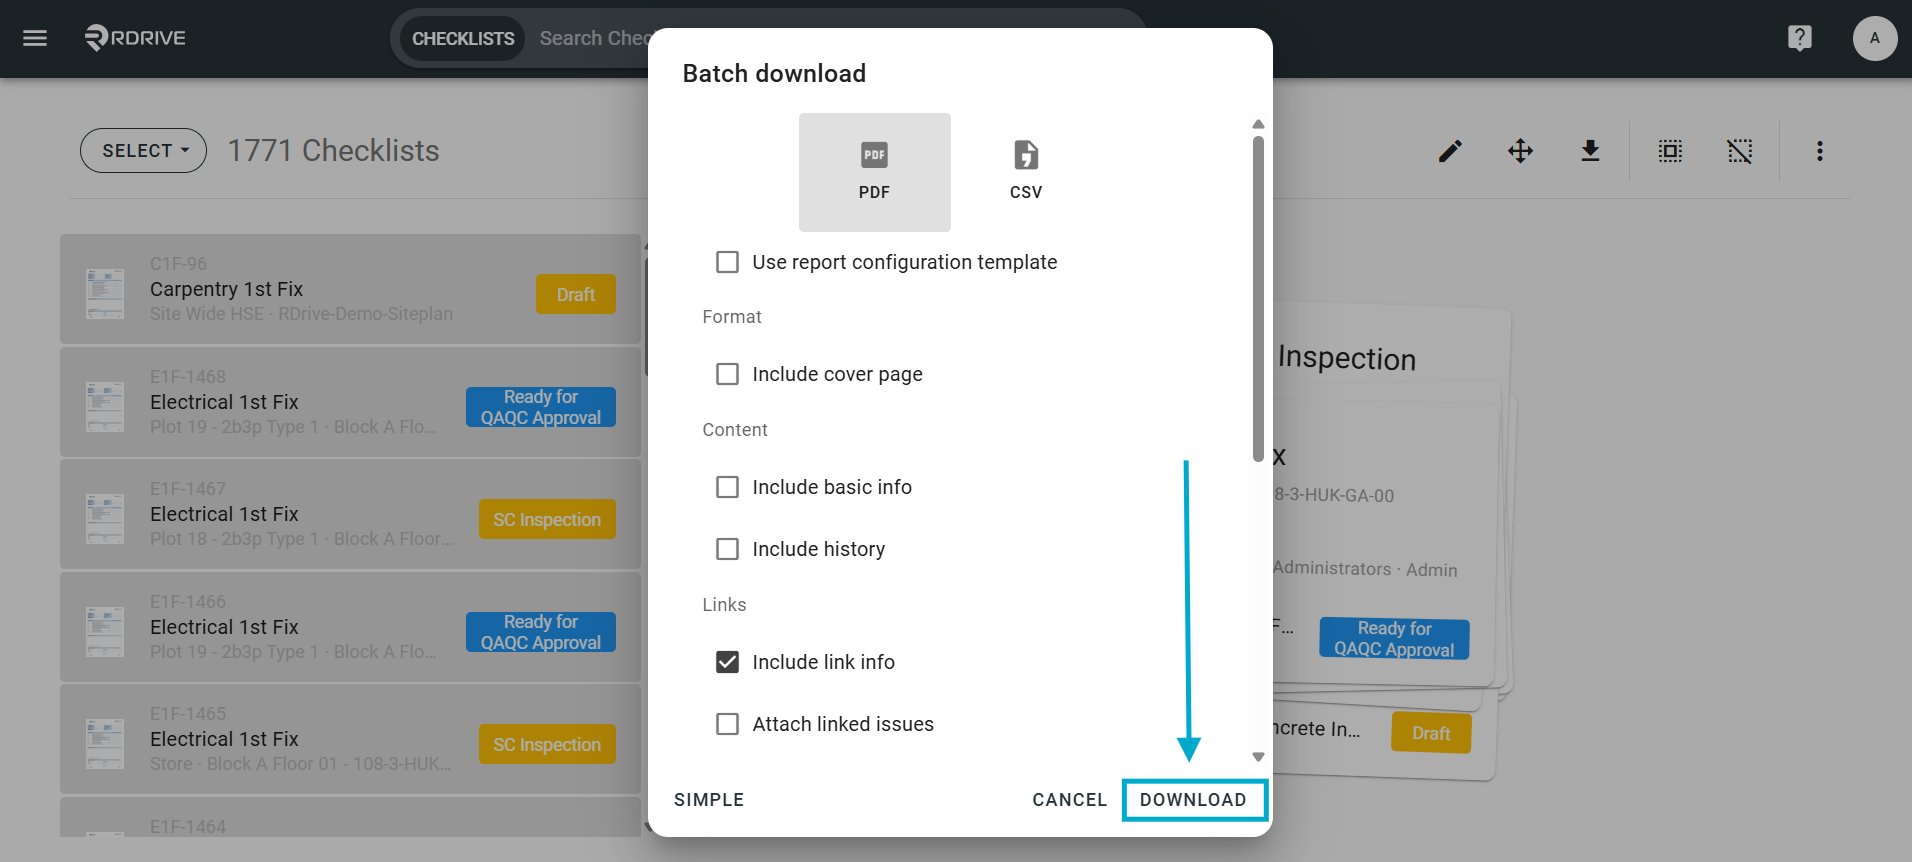Viewport: 1912px width, 862px height.
Task: Click the Draft badge on the Concrete card
Action: click(1431, 733)
